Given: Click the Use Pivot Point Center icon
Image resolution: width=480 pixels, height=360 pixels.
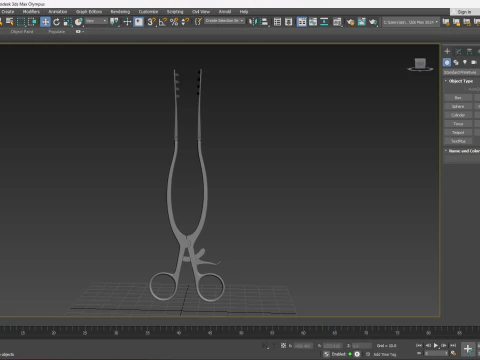Looking at the screenshot, I should point(114,22).
